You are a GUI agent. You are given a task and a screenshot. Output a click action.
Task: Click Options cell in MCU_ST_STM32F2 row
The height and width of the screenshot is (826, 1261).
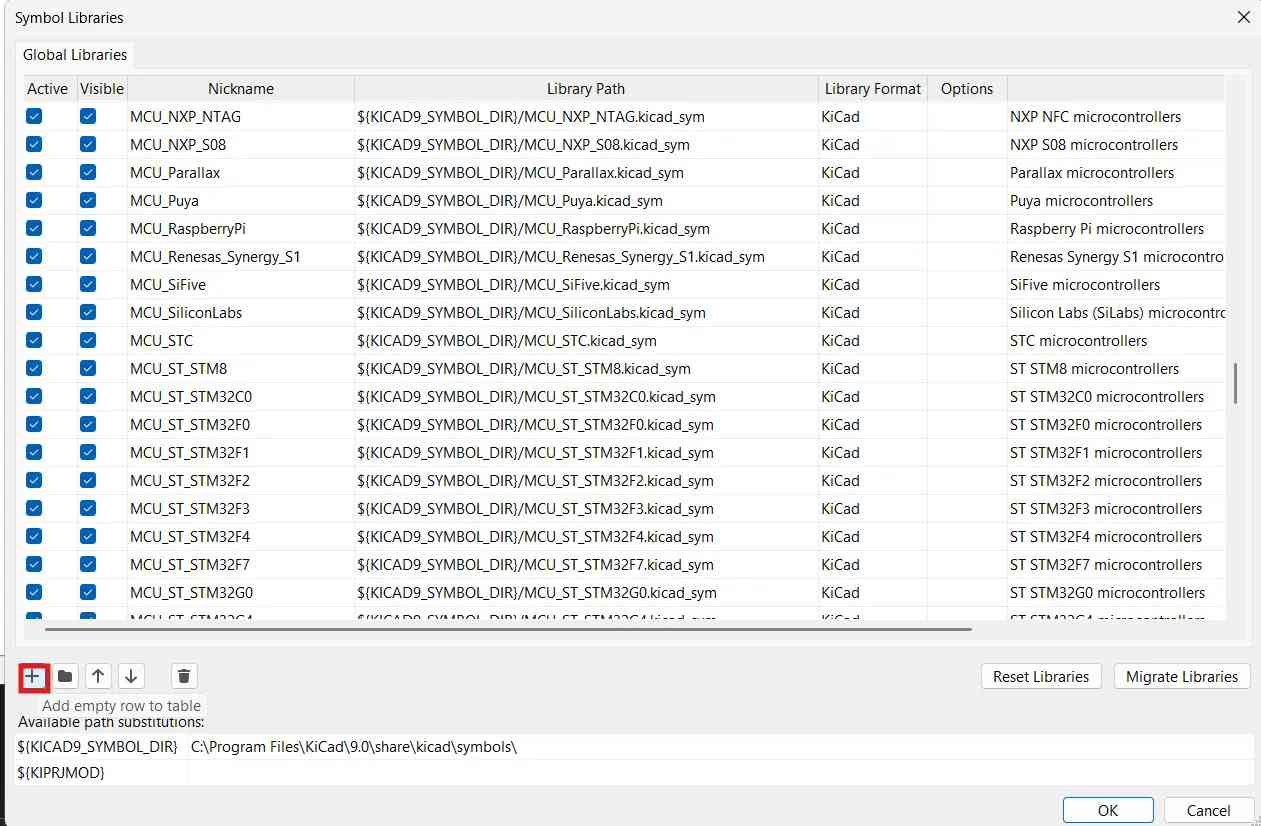point(967,480)
